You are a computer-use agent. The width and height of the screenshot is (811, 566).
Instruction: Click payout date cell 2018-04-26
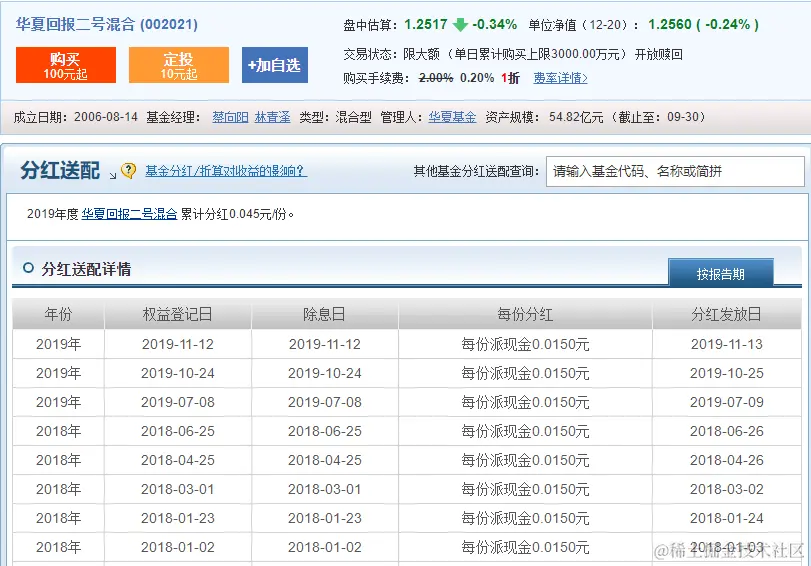(x=727, y=460)
